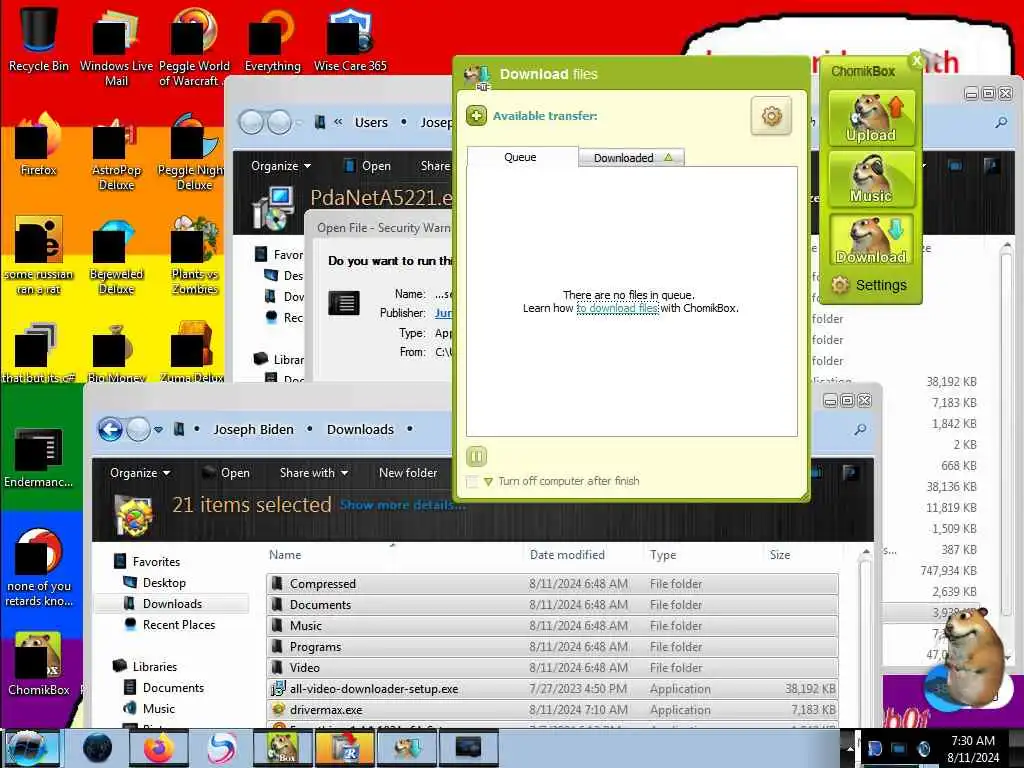Screen dimensions: 1024x768
Task: Select Downloads breadcrumb in address bar
Action: tap(360, 430)
